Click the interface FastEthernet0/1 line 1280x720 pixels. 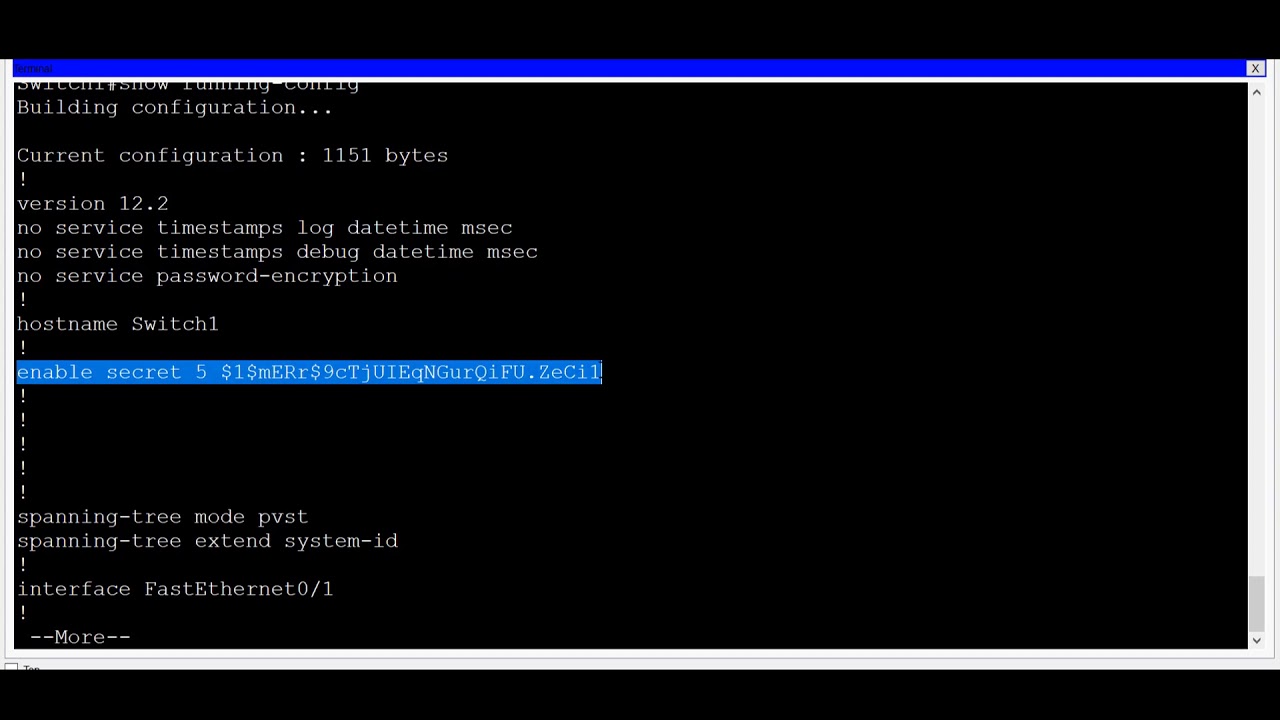tap(174, 588)
